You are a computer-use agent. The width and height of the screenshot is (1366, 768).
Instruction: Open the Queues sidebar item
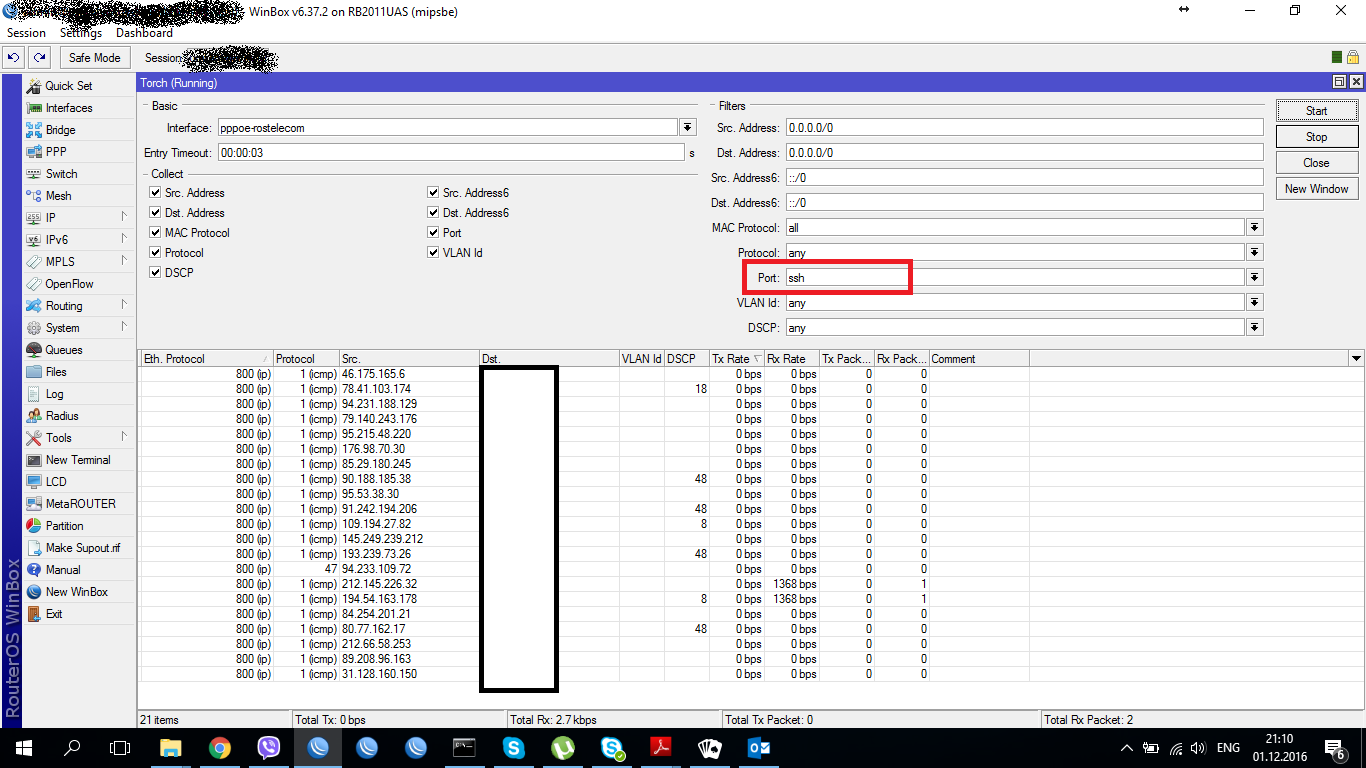pos(63,350)
